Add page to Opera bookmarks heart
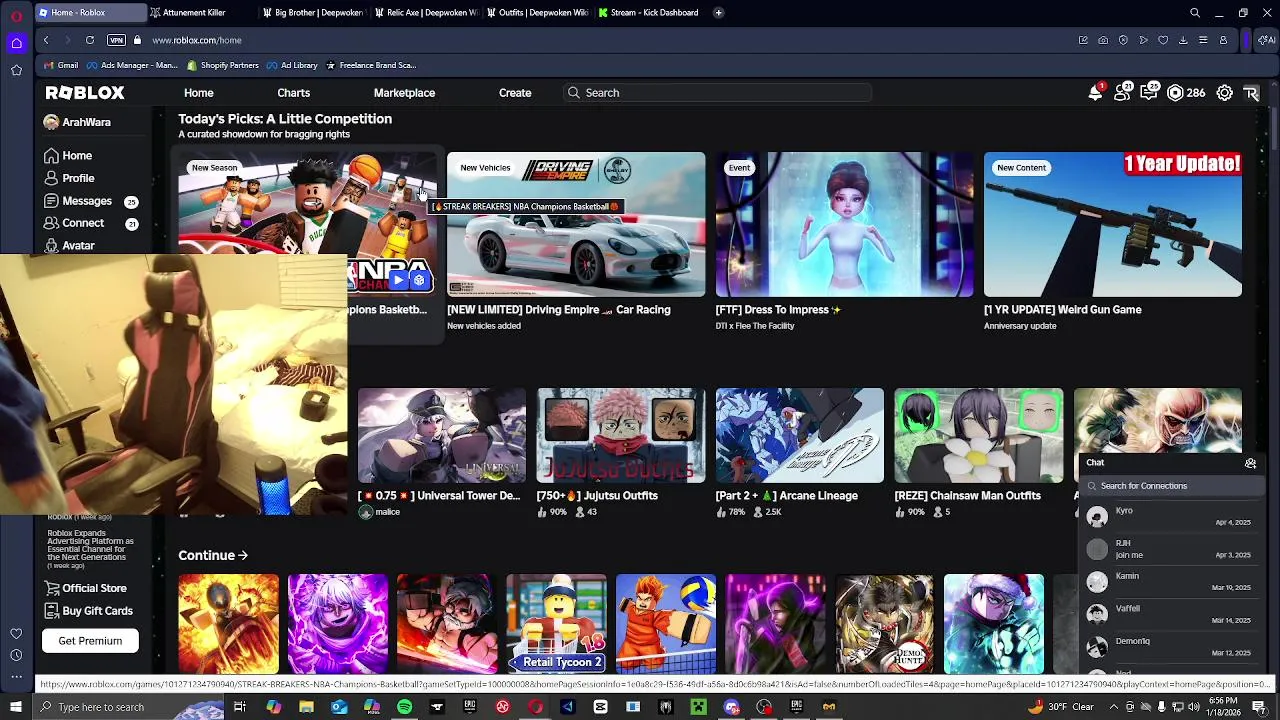Image resolution: width=1280 pixels, height=720 pixels. pos(1163,40)
